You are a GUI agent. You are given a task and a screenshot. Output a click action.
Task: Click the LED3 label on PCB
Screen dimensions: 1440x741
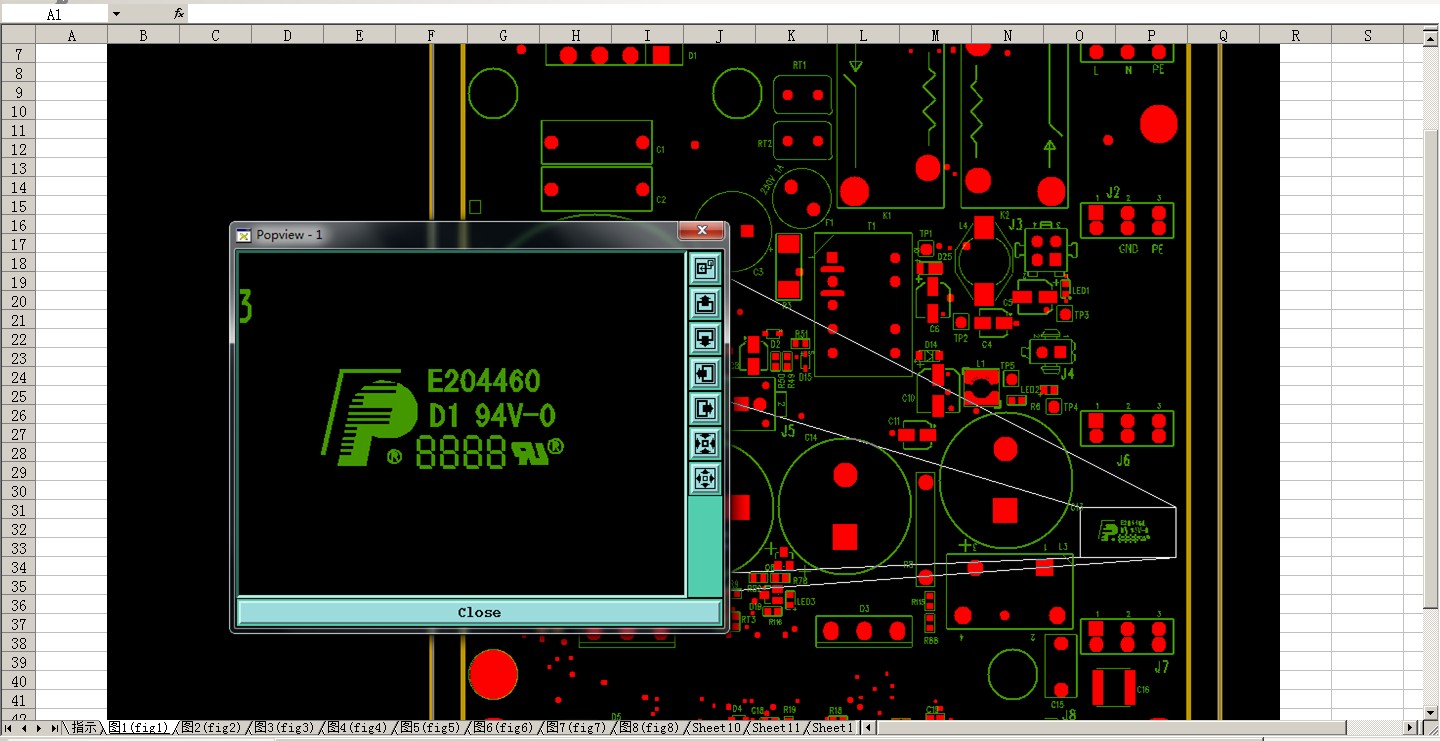coord(806,601)
